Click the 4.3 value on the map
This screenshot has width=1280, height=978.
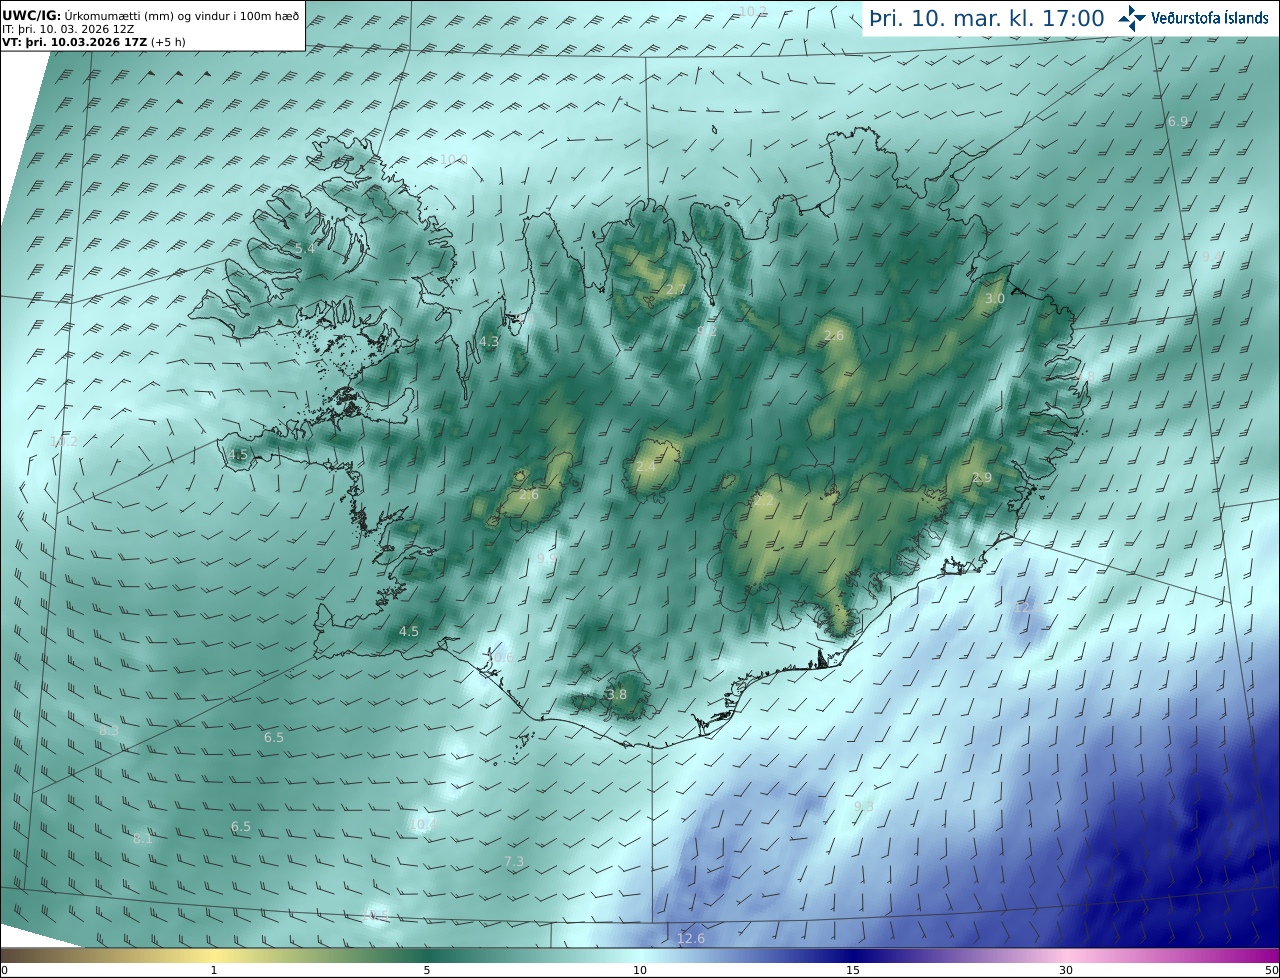pos(488,342)
